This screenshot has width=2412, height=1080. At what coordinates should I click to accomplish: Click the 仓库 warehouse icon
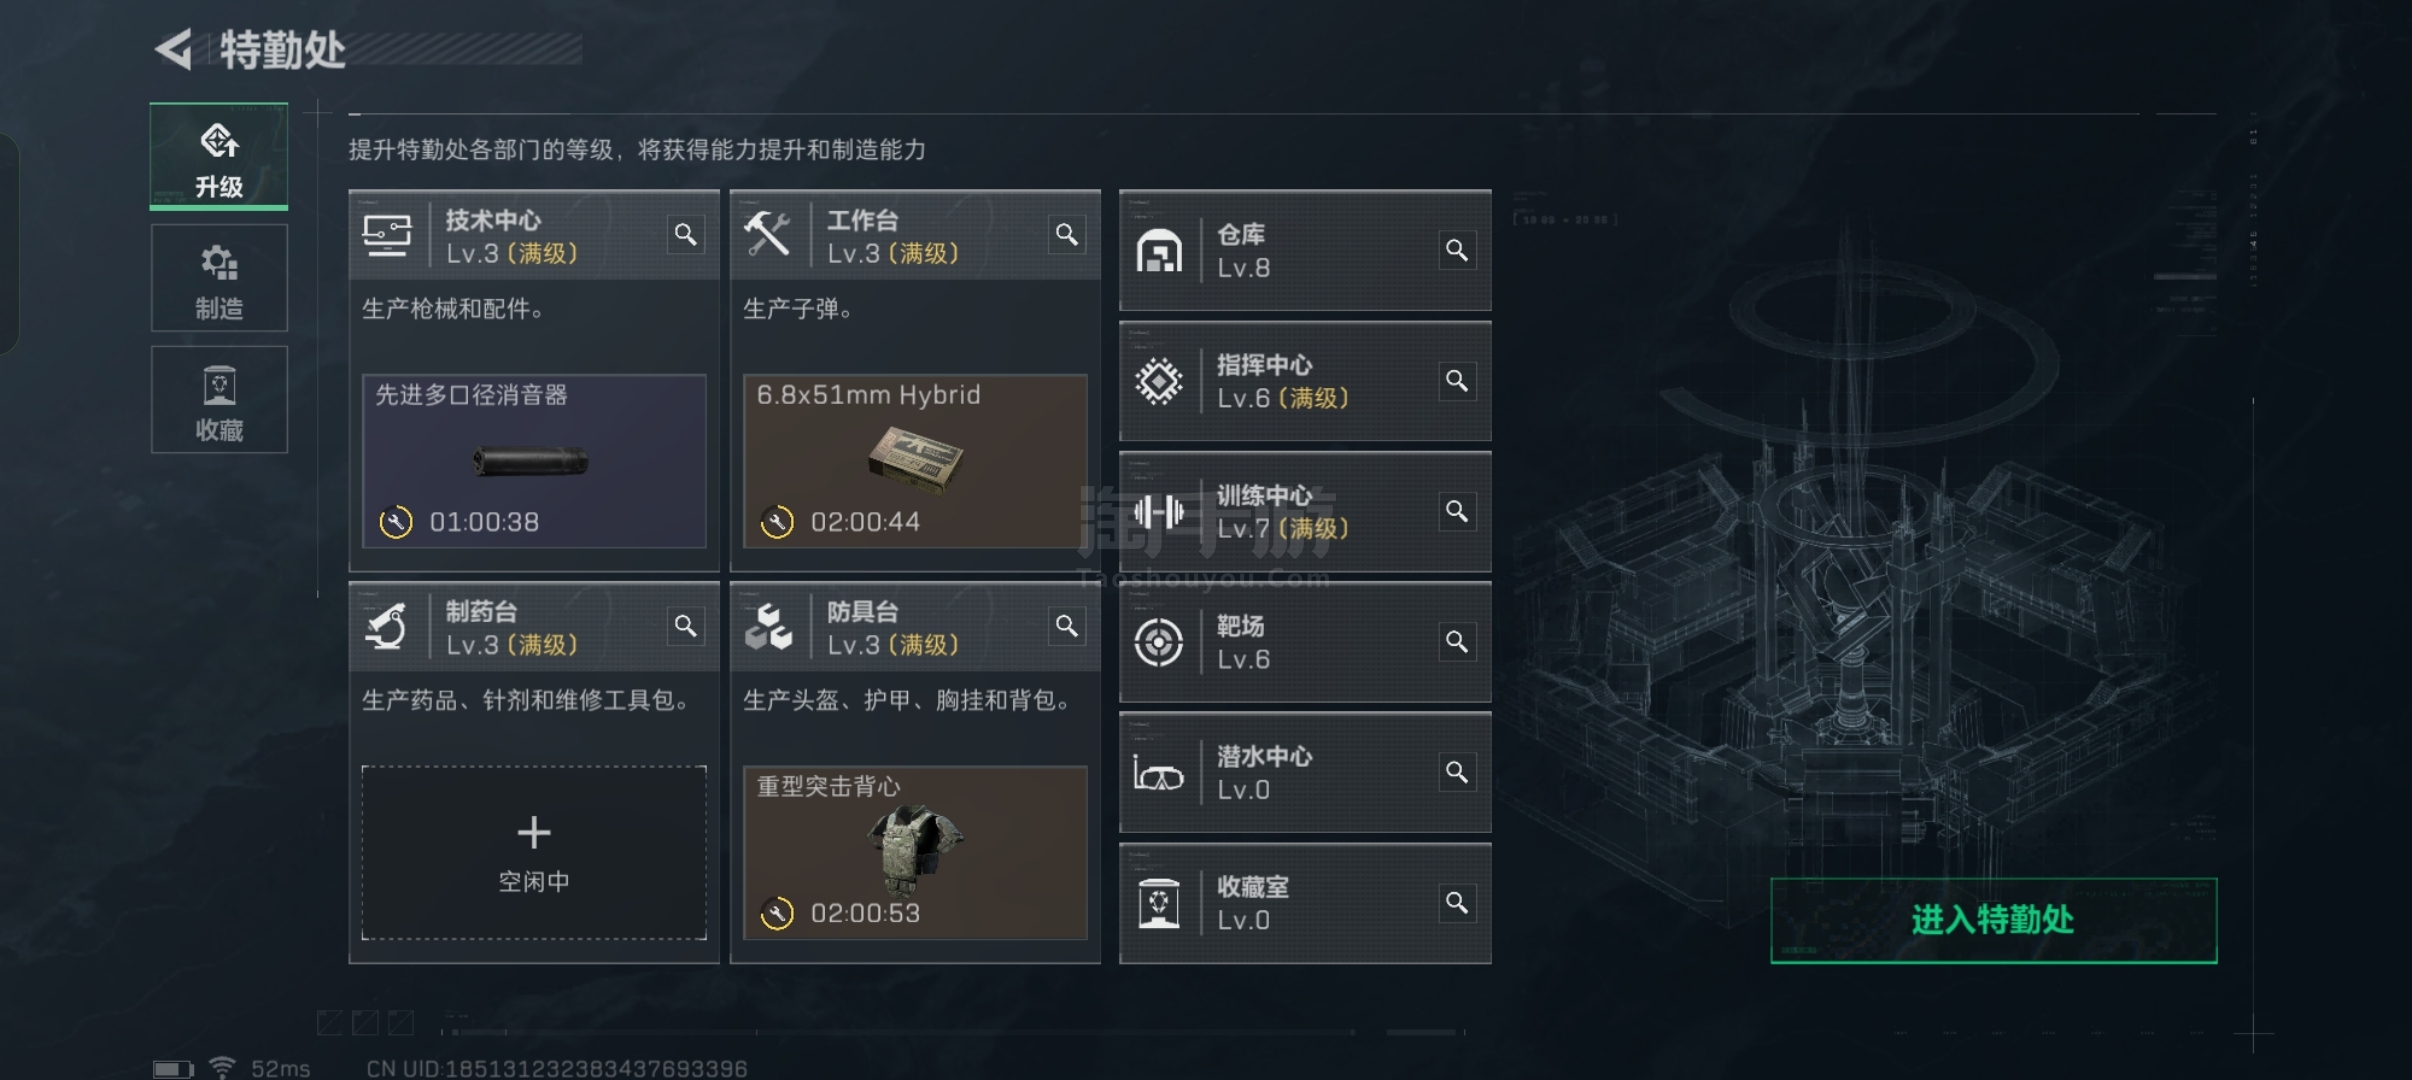click(x=1159, y=251)
